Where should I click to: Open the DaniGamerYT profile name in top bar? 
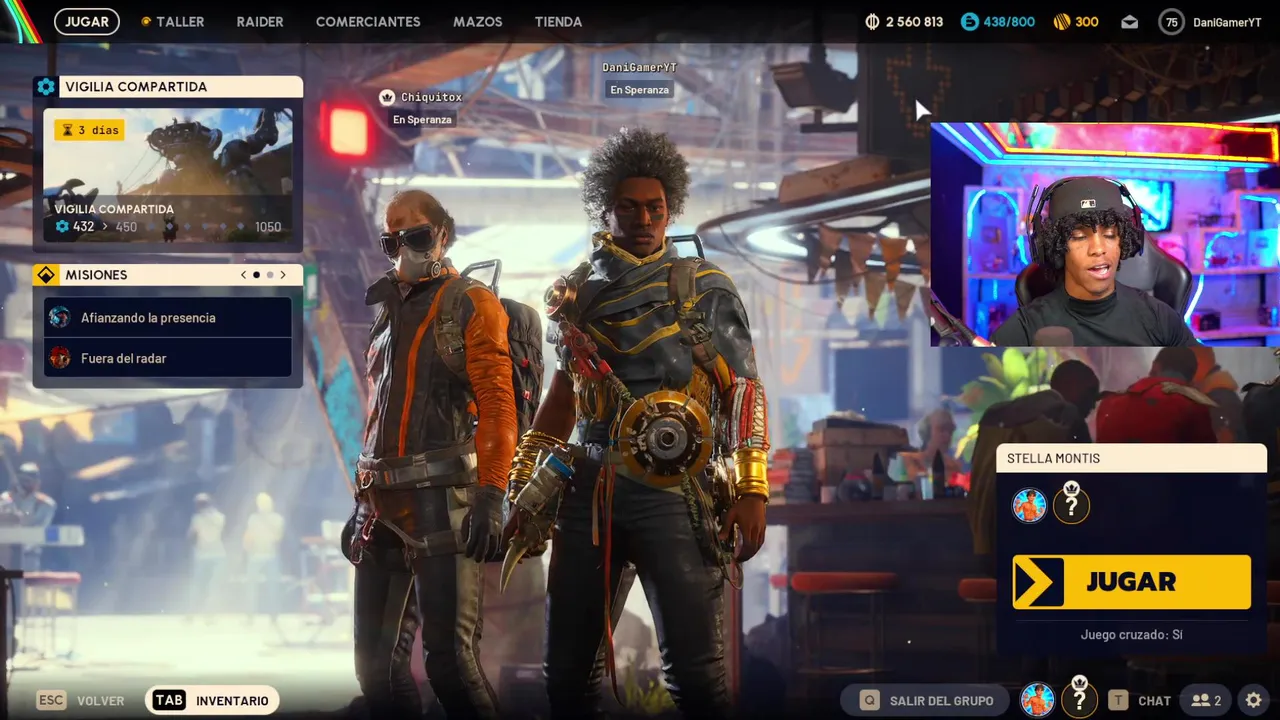[x=1227, y=22]
